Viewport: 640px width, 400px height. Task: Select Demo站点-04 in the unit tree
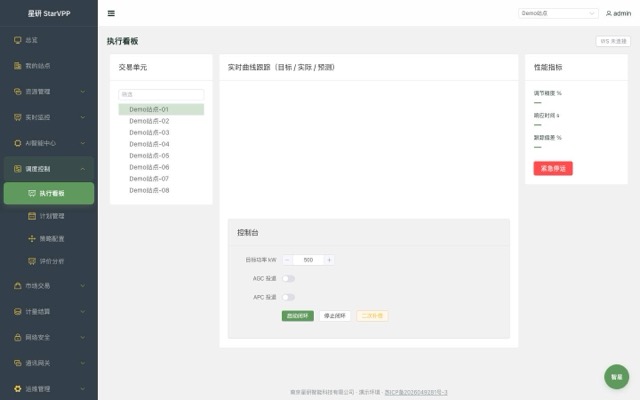[x=161, y=144]
